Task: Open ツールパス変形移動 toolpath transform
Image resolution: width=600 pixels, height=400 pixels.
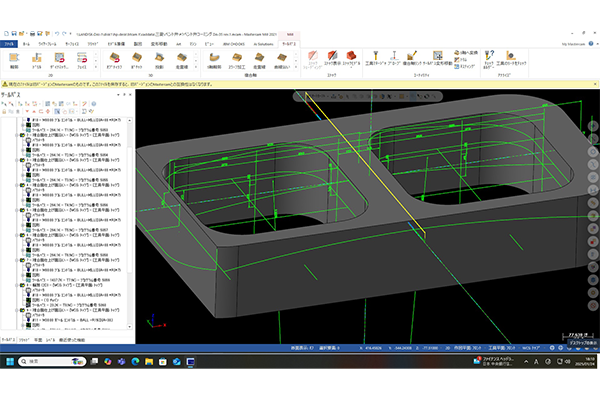Action: [437, 58]
